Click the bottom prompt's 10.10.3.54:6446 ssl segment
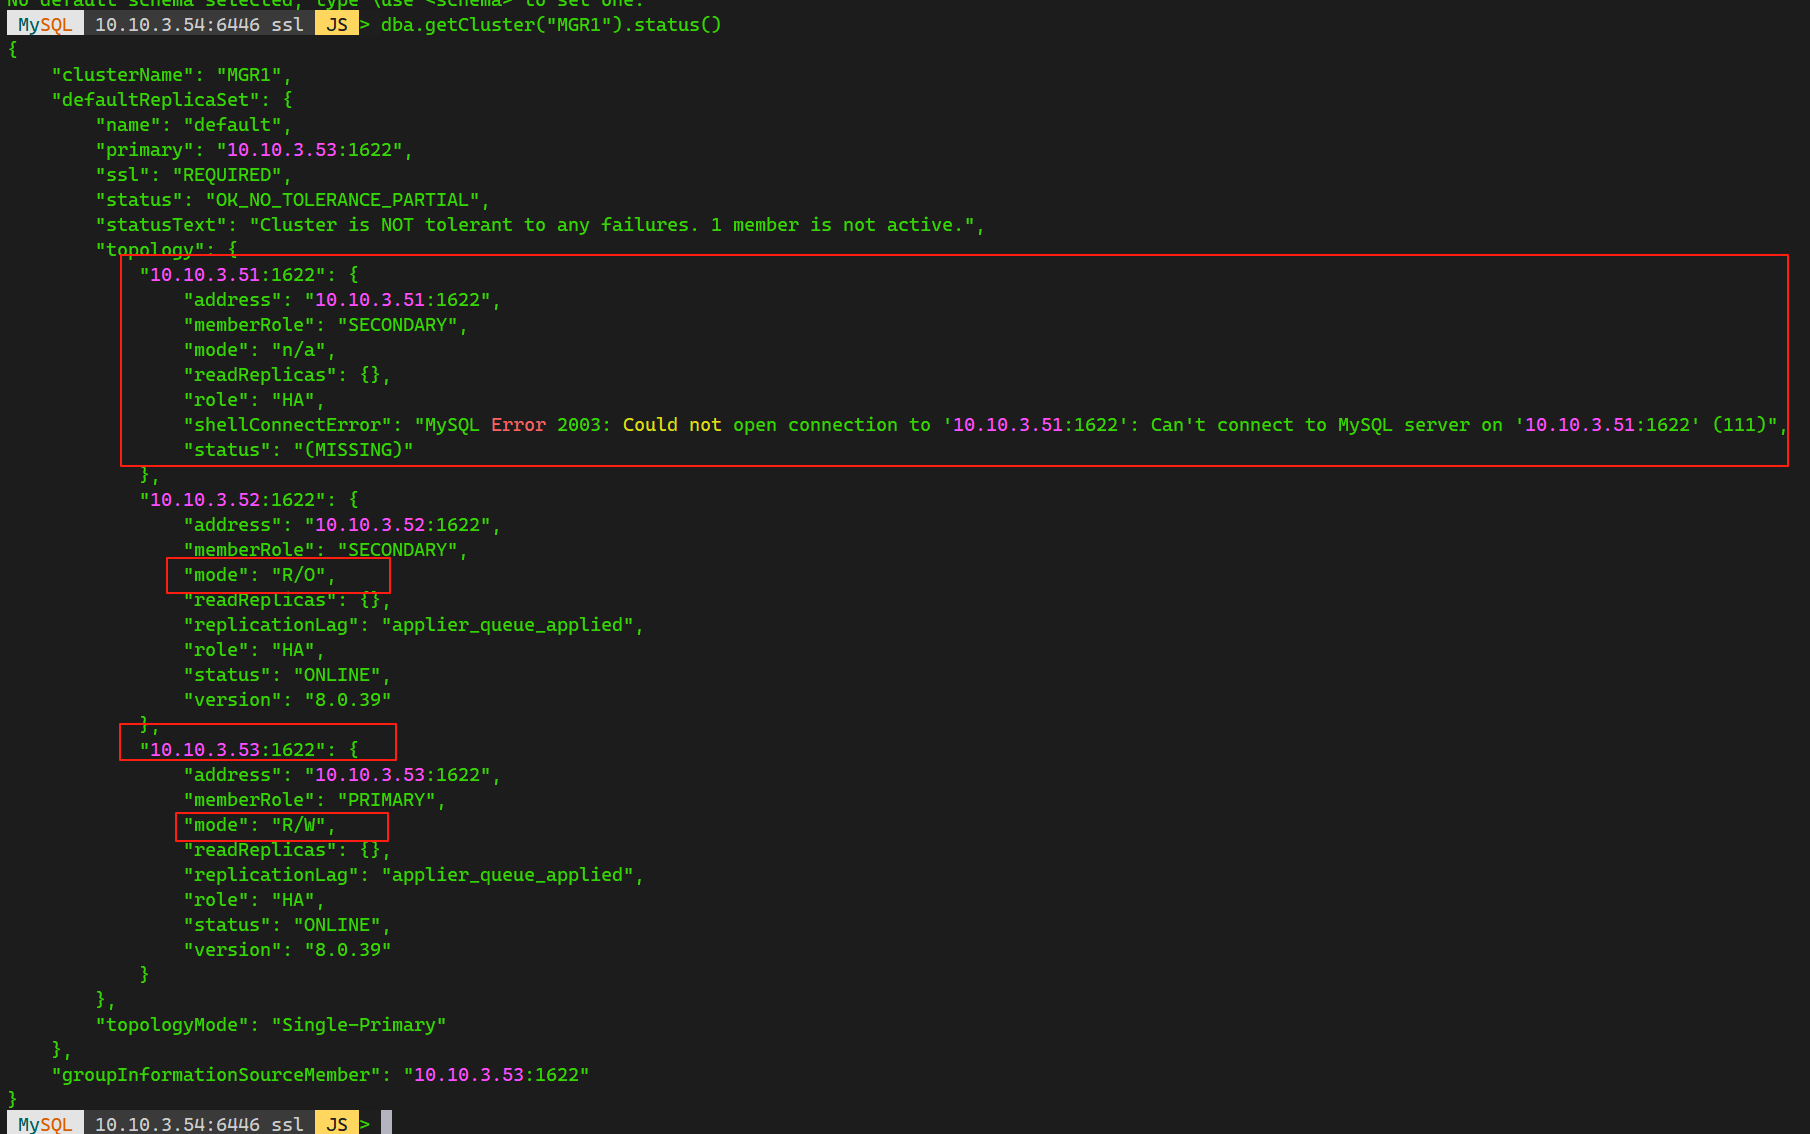The height and width of the screenshot is (1134, 1810). (x=199, y=1123)
